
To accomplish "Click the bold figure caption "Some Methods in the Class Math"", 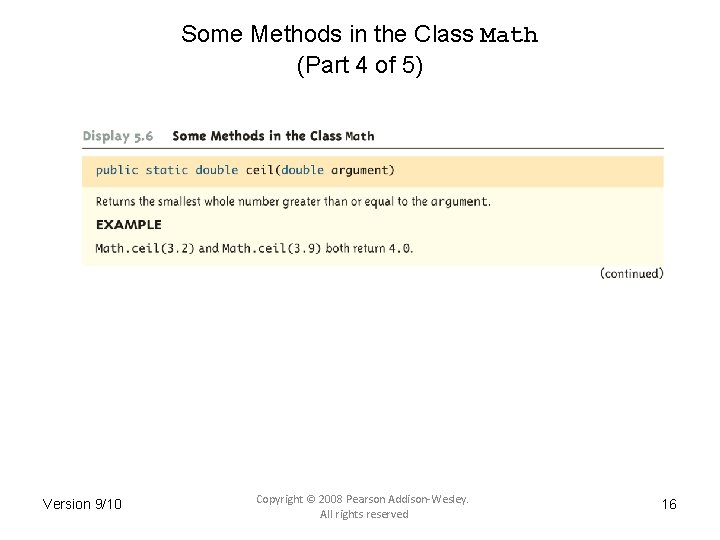I will (273, 136).
